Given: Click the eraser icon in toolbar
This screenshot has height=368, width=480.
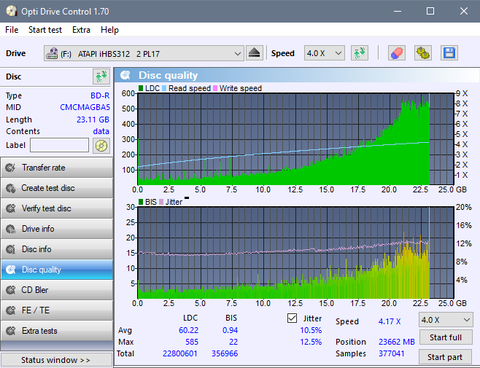Looking at the screenshot, I should click(397, 53).
